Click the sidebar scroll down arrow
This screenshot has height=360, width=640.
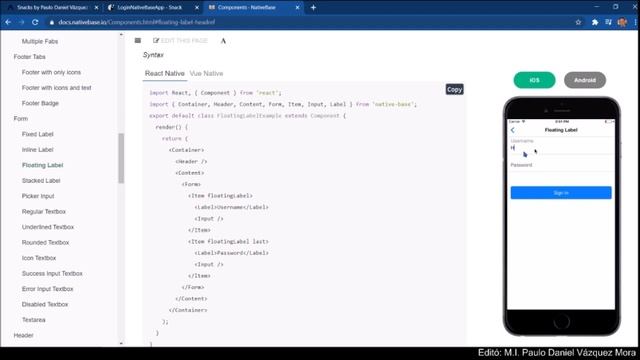click(121, 344)
